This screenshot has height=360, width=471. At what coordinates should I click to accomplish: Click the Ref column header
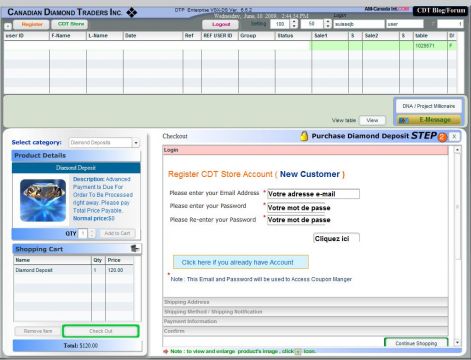tap(192, 36)
